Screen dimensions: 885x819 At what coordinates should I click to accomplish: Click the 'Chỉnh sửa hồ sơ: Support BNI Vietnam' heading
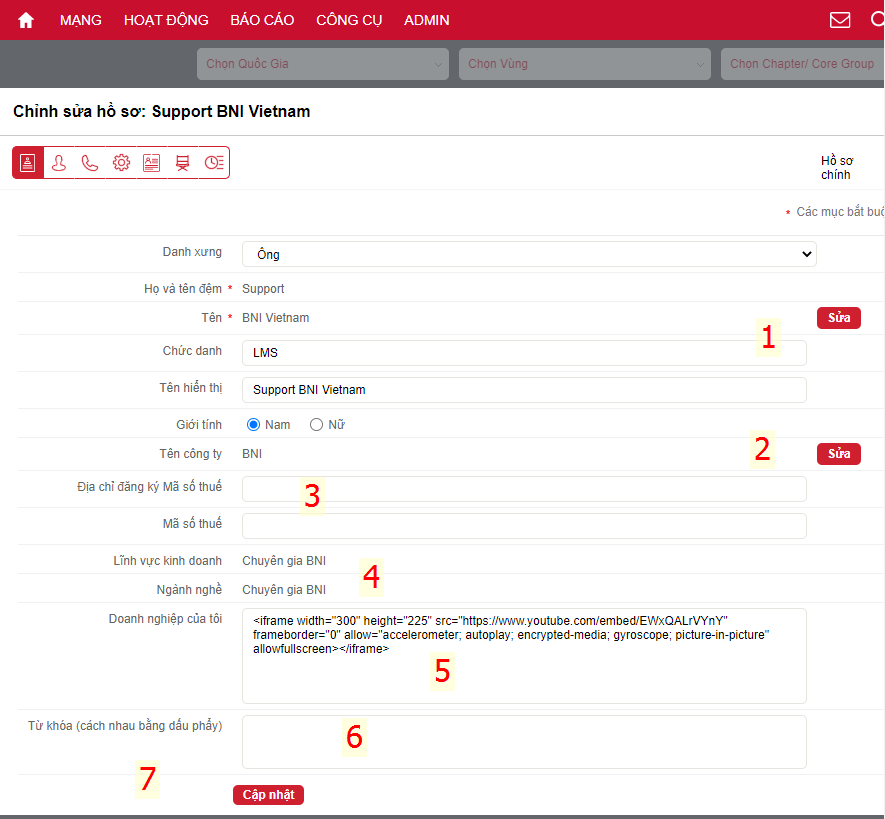pos(161,111)
